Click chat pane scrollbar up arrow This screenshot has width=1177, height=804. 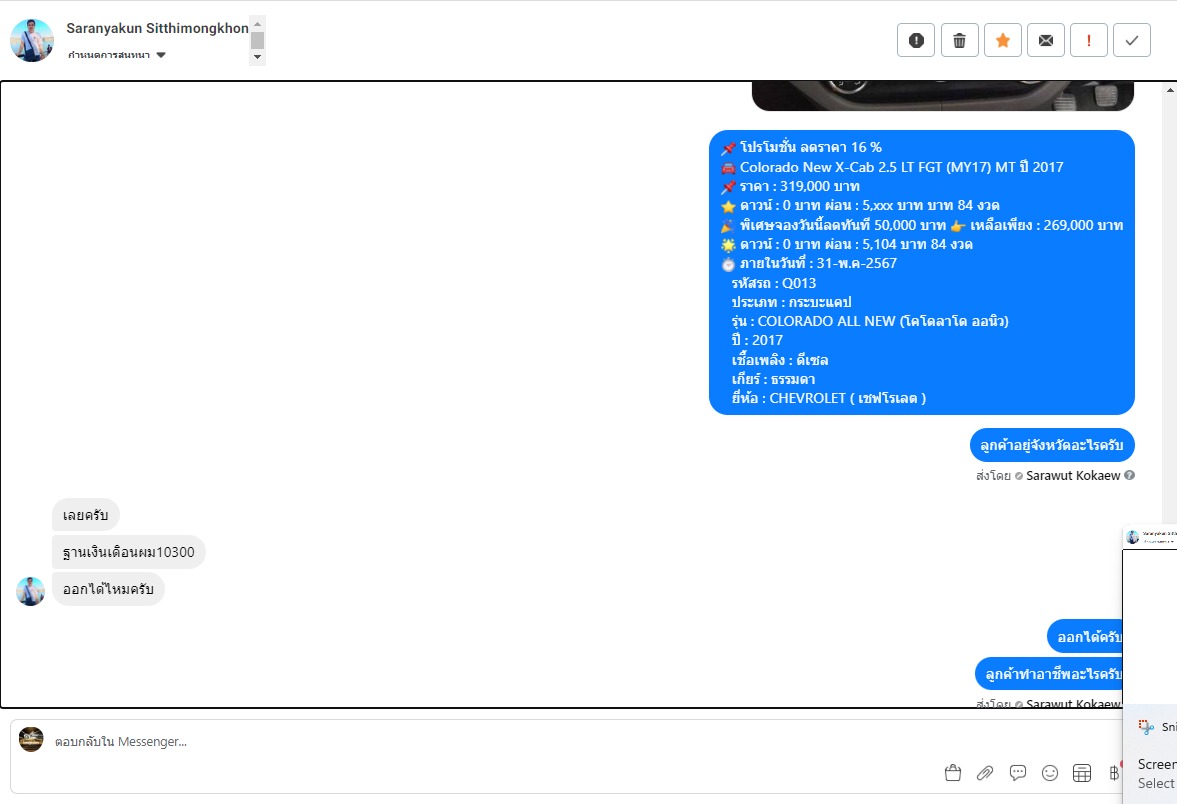click(x=1170, y=90)
